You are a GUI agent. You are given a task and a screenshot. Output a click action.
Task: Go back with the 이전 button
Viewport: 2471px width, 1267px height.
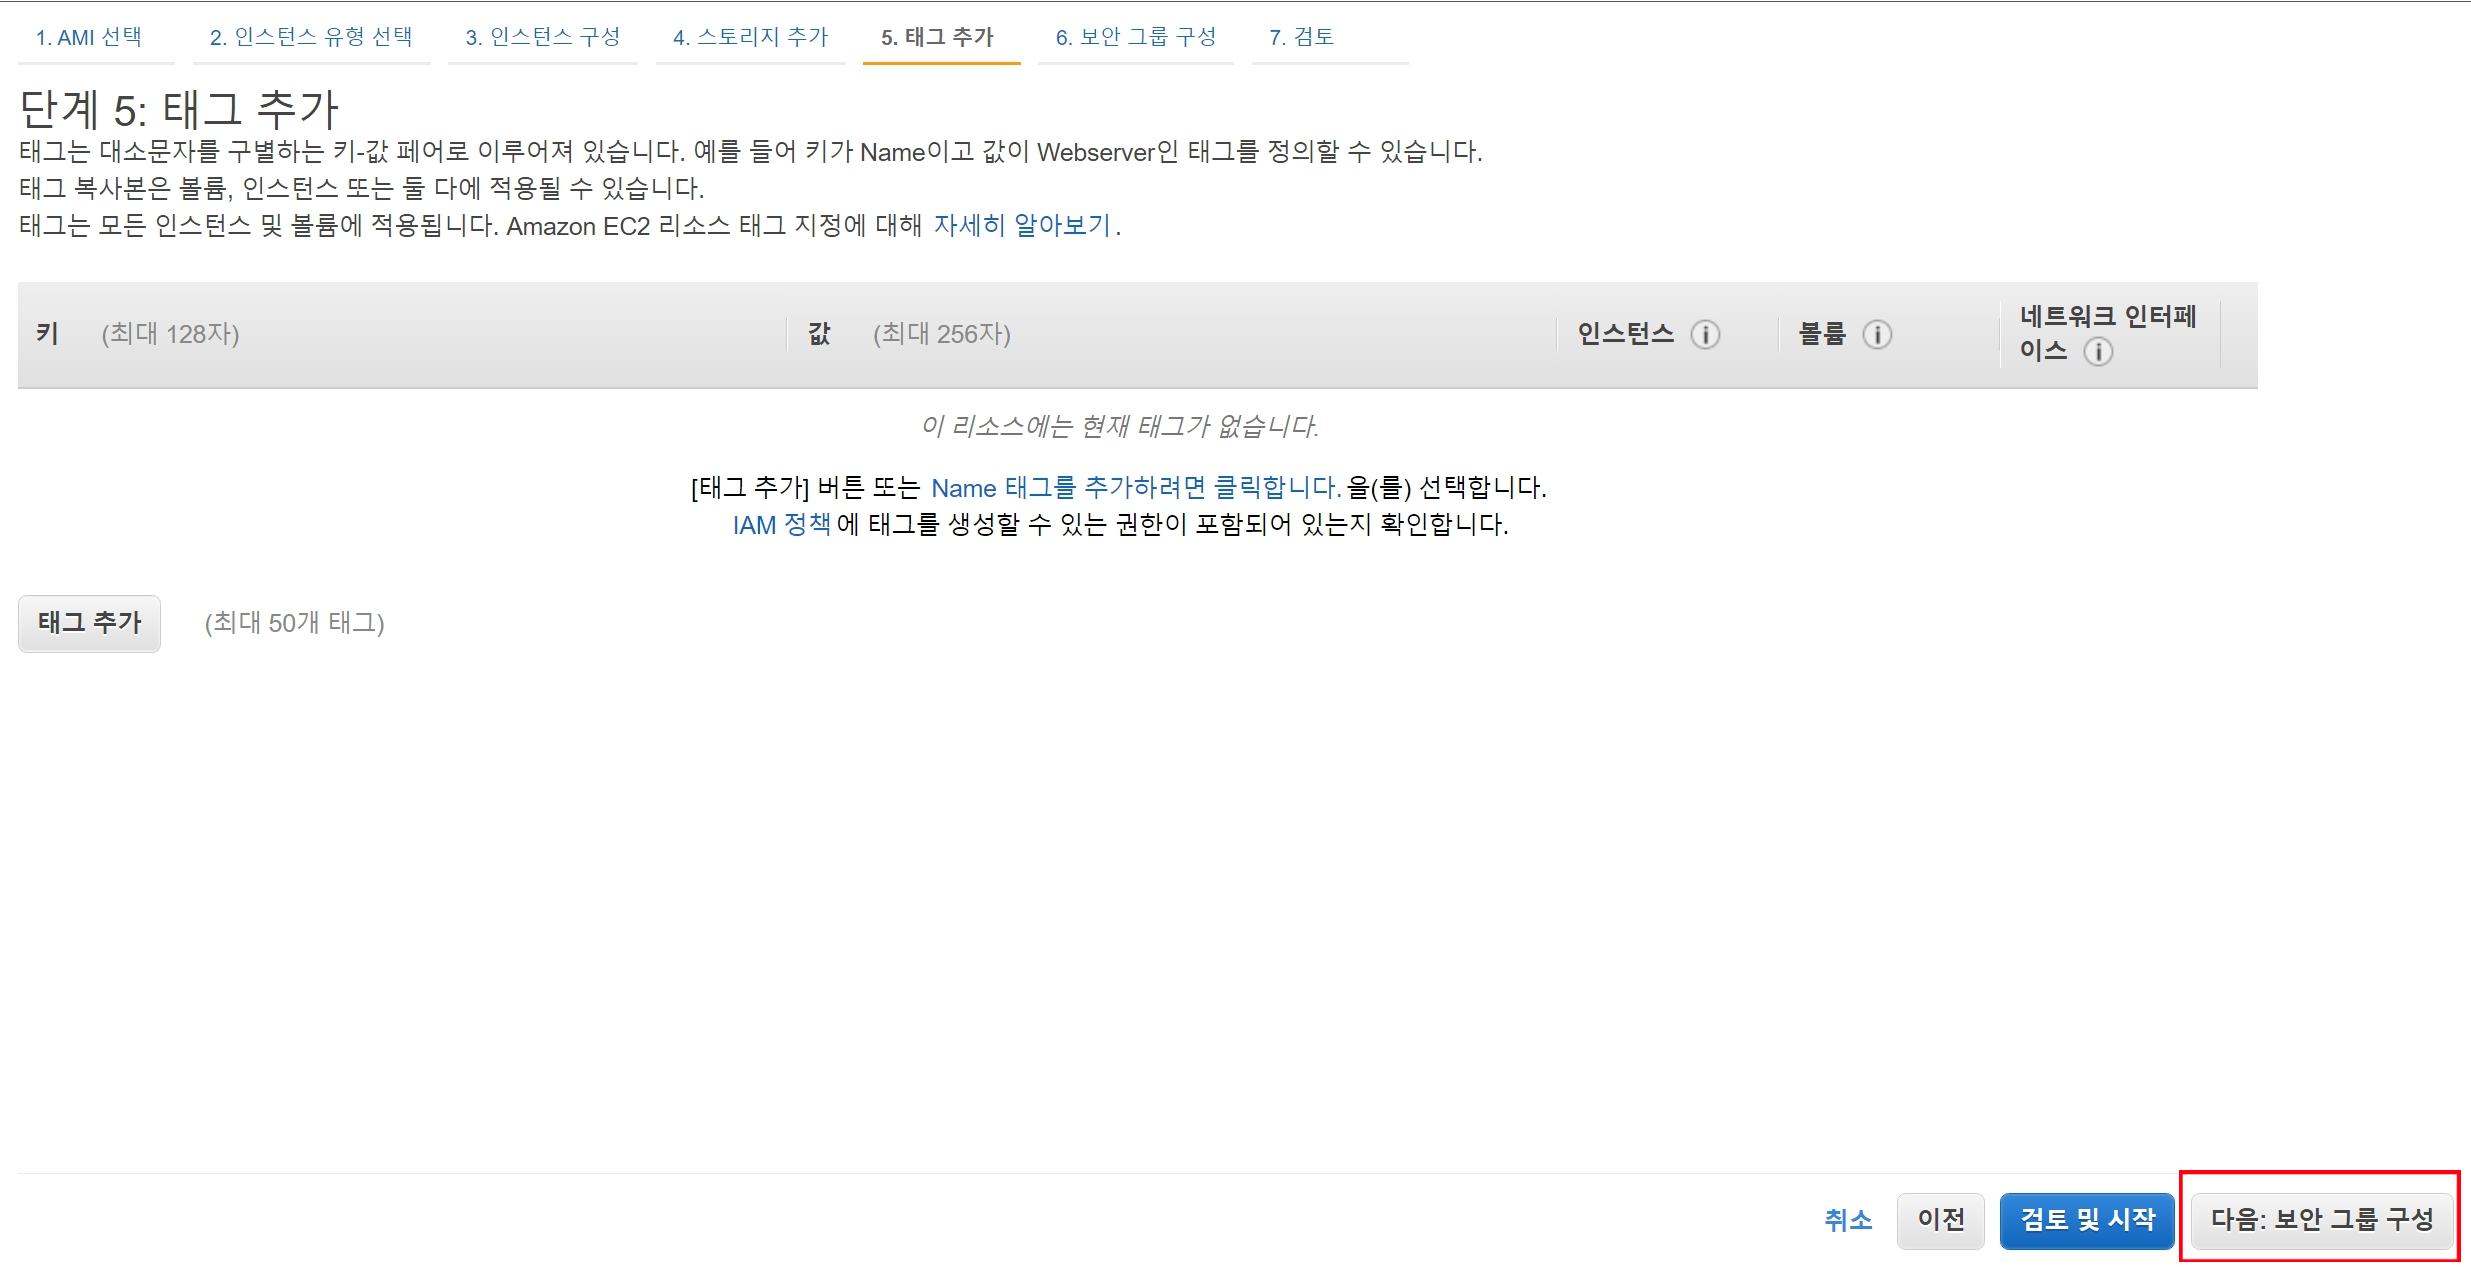(1940, 1220)
